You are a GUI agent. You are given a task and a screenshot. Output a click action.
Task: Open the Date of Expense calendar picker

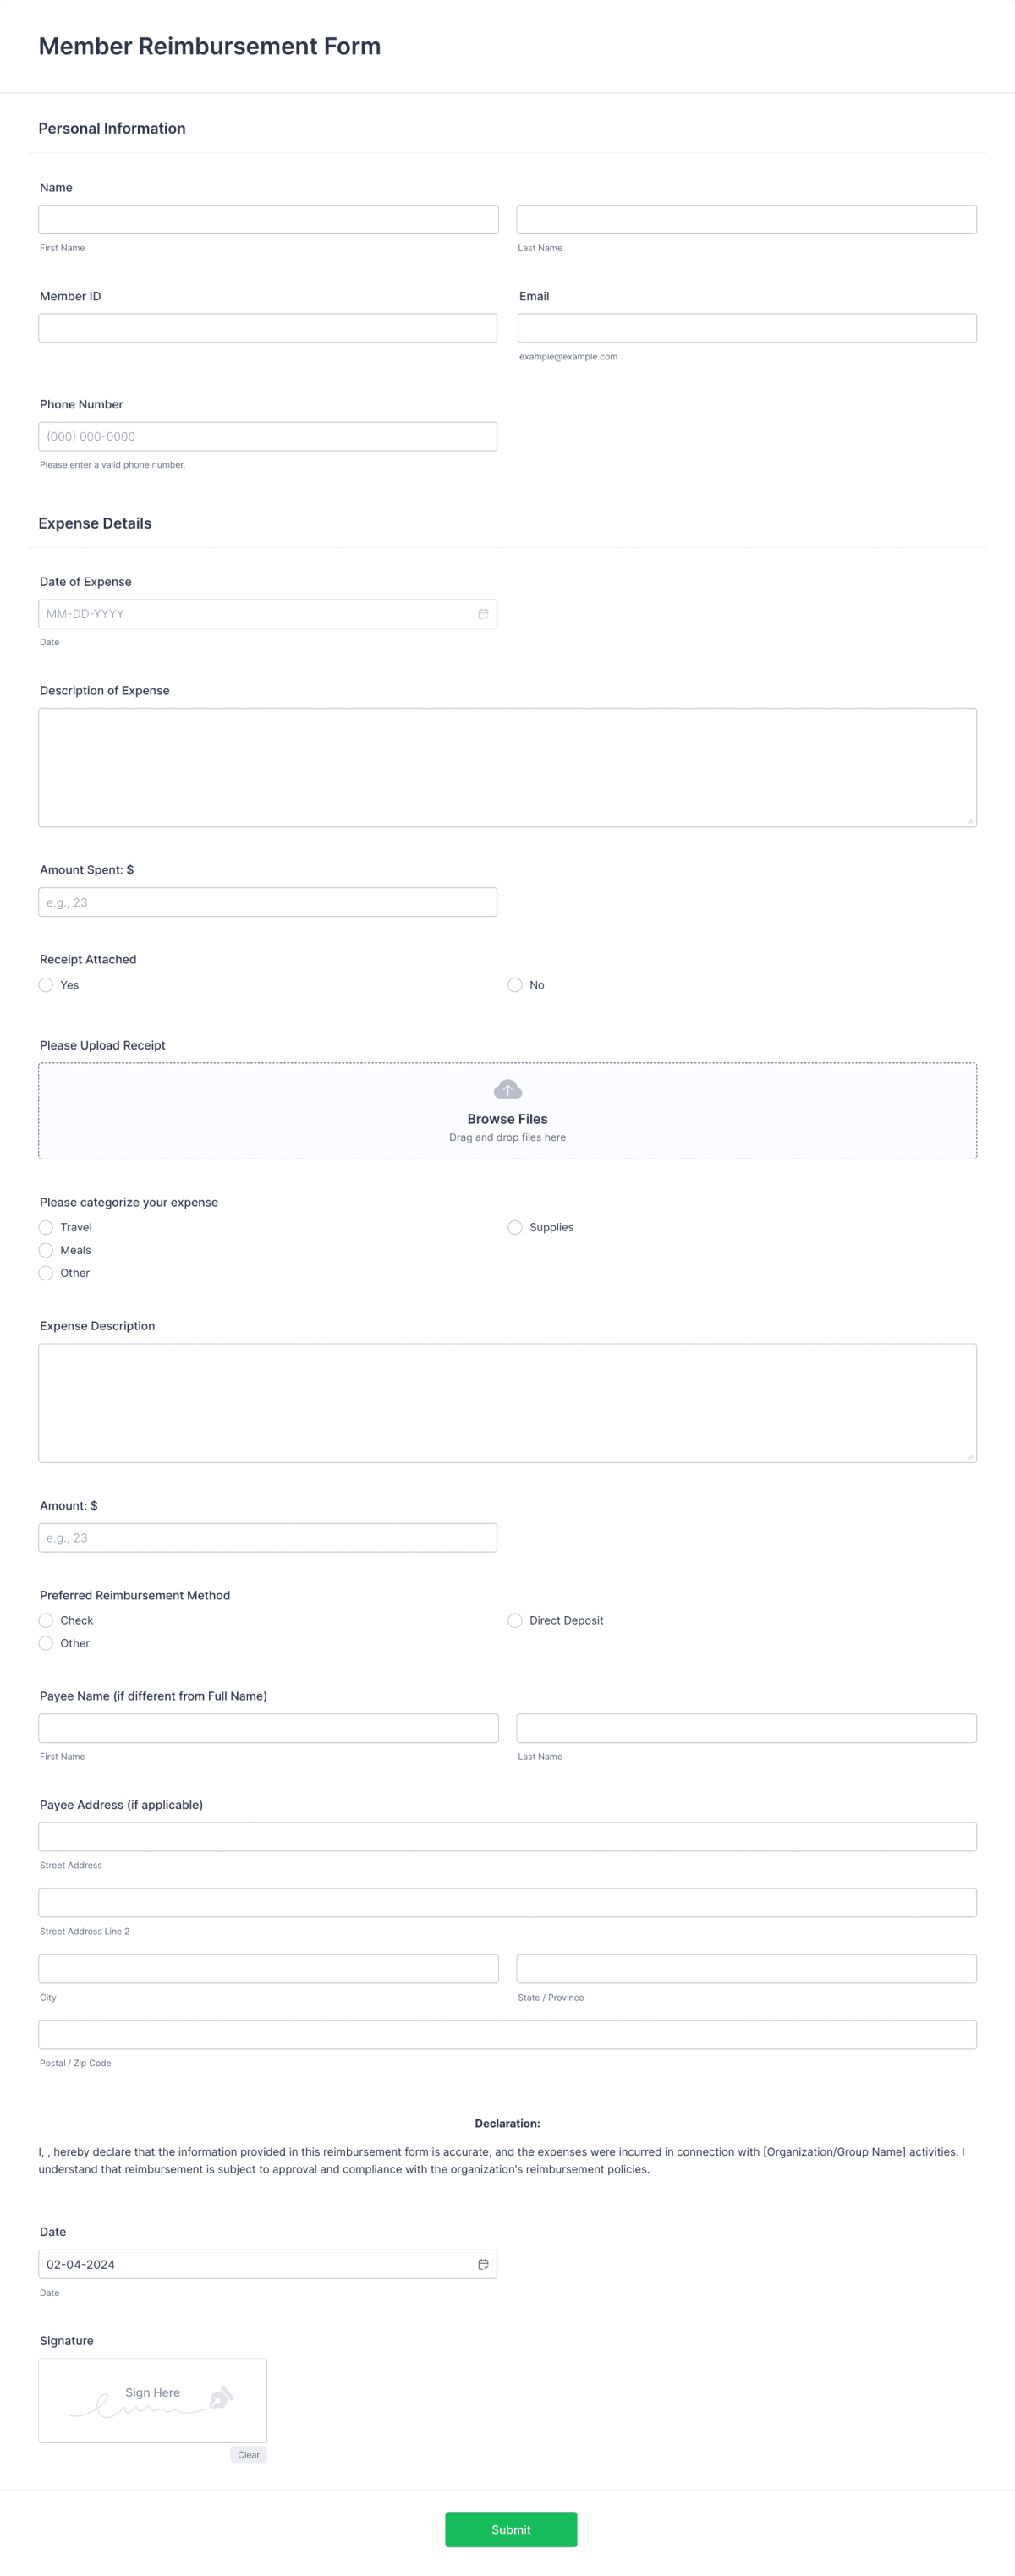coord(484,613)
